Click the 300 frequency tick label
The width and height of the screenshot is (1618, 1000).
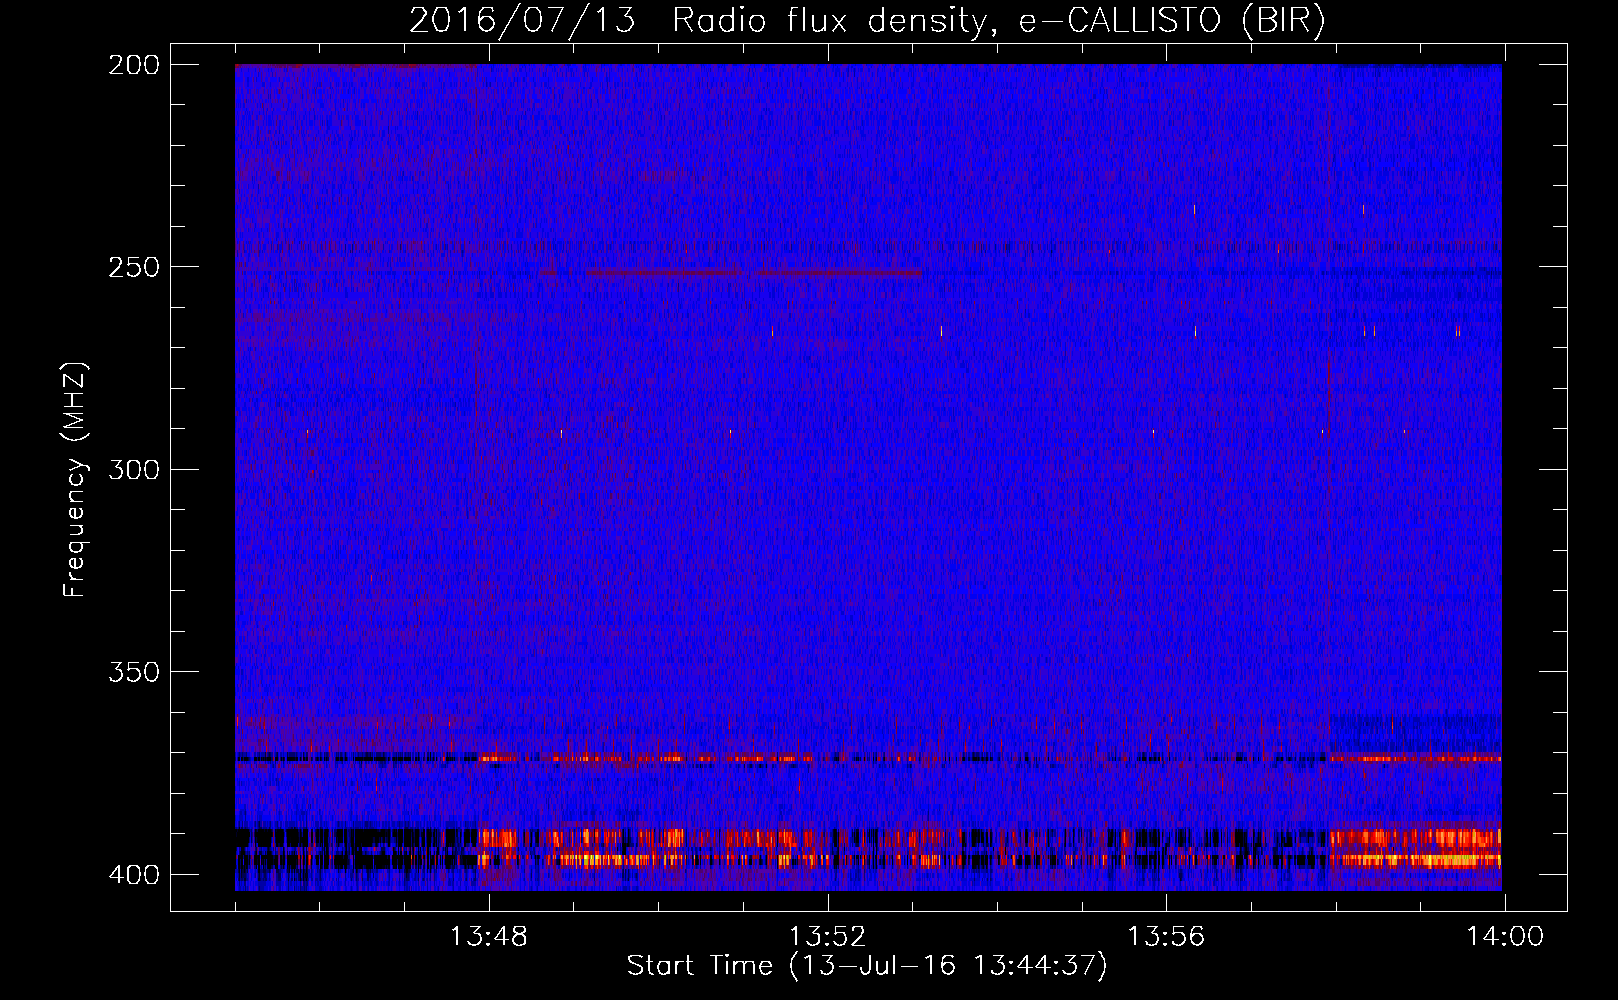133,469
